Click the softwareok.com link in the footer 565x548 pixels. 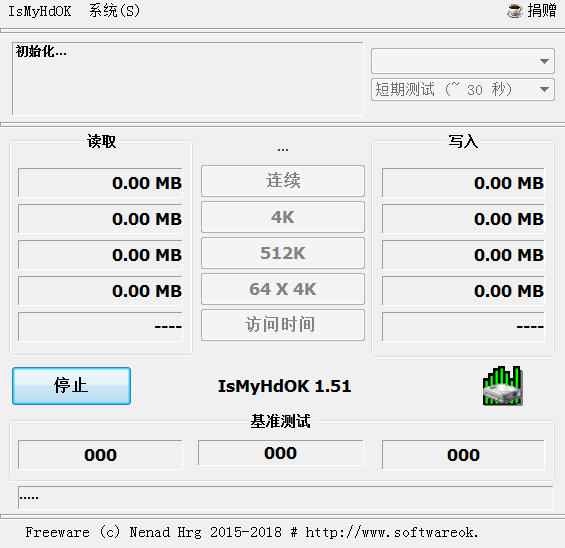[392, 532]
